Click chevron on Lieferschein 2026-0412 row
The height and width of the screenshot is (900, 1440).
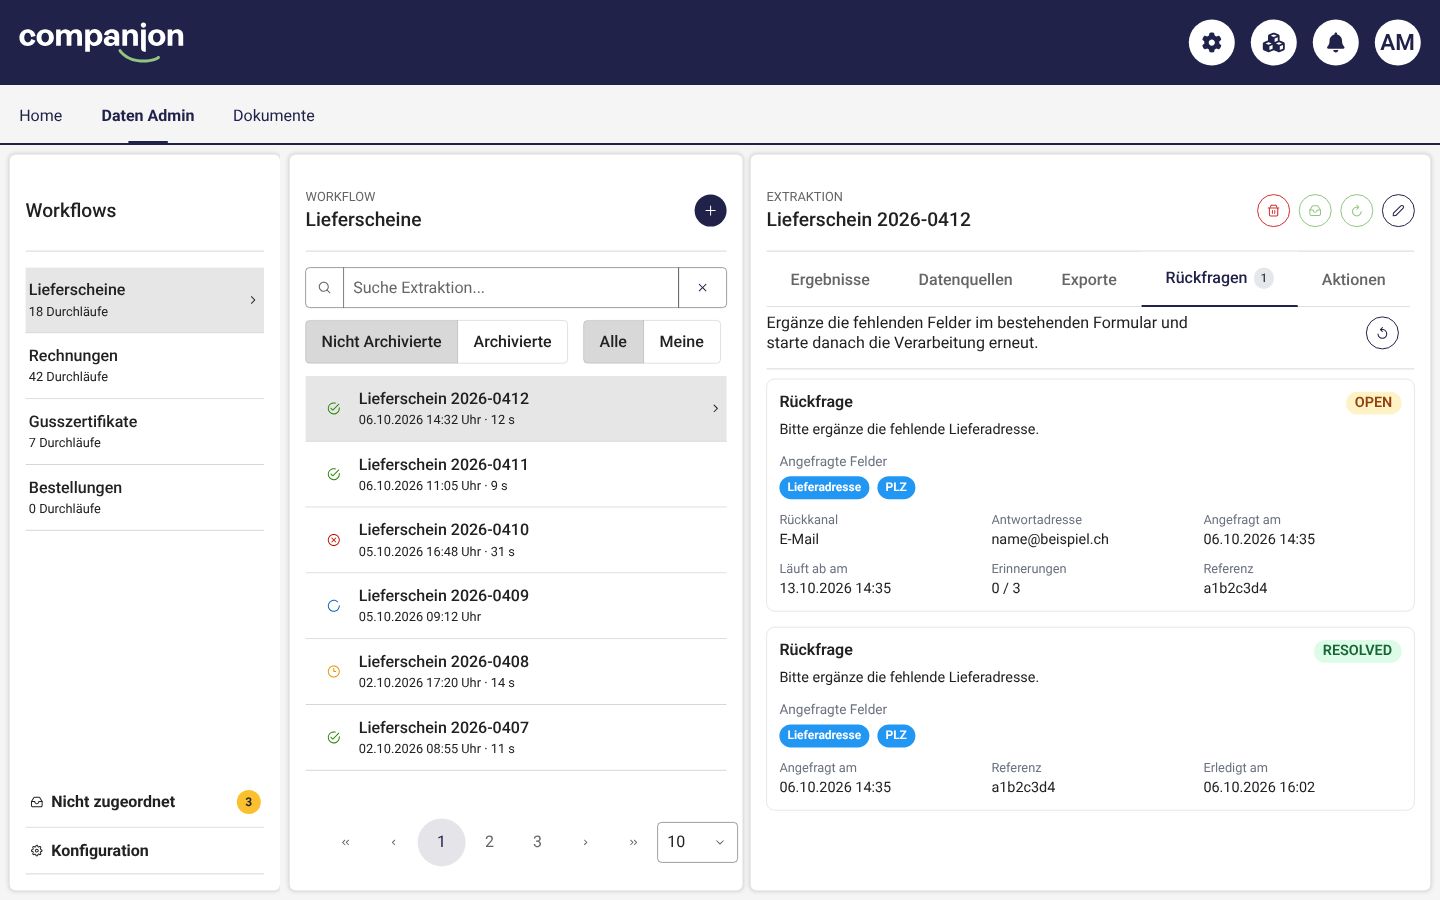click(x=715, y=408)
